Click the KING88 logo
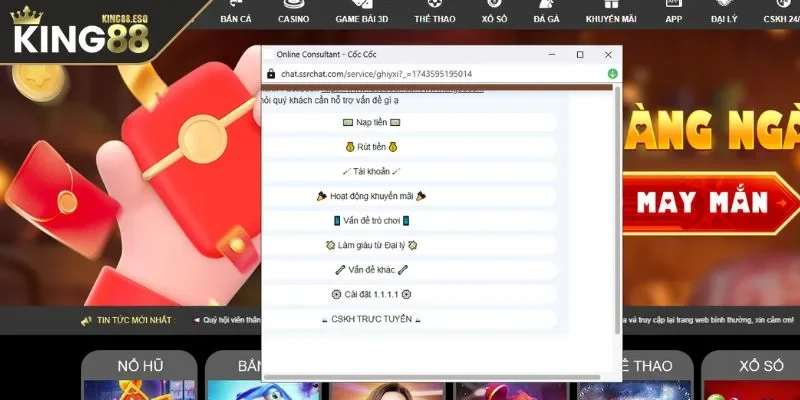This screenshot has width=800, height=400. pyautogui.click(x=81, y=32)
